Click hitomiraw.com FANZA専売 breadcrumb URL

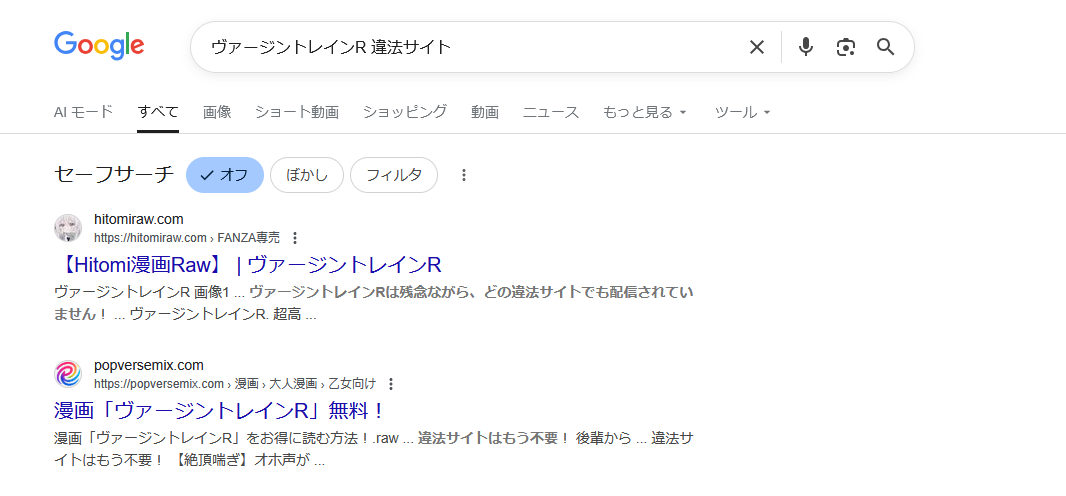pyautogui.click(x=187, y=238)
